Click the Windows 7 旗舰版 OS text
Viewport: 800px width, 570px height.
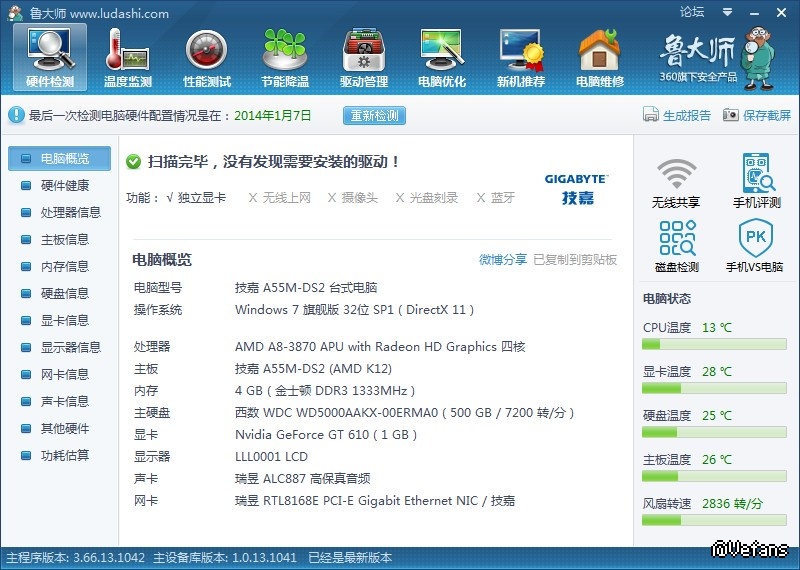[355, 309]
